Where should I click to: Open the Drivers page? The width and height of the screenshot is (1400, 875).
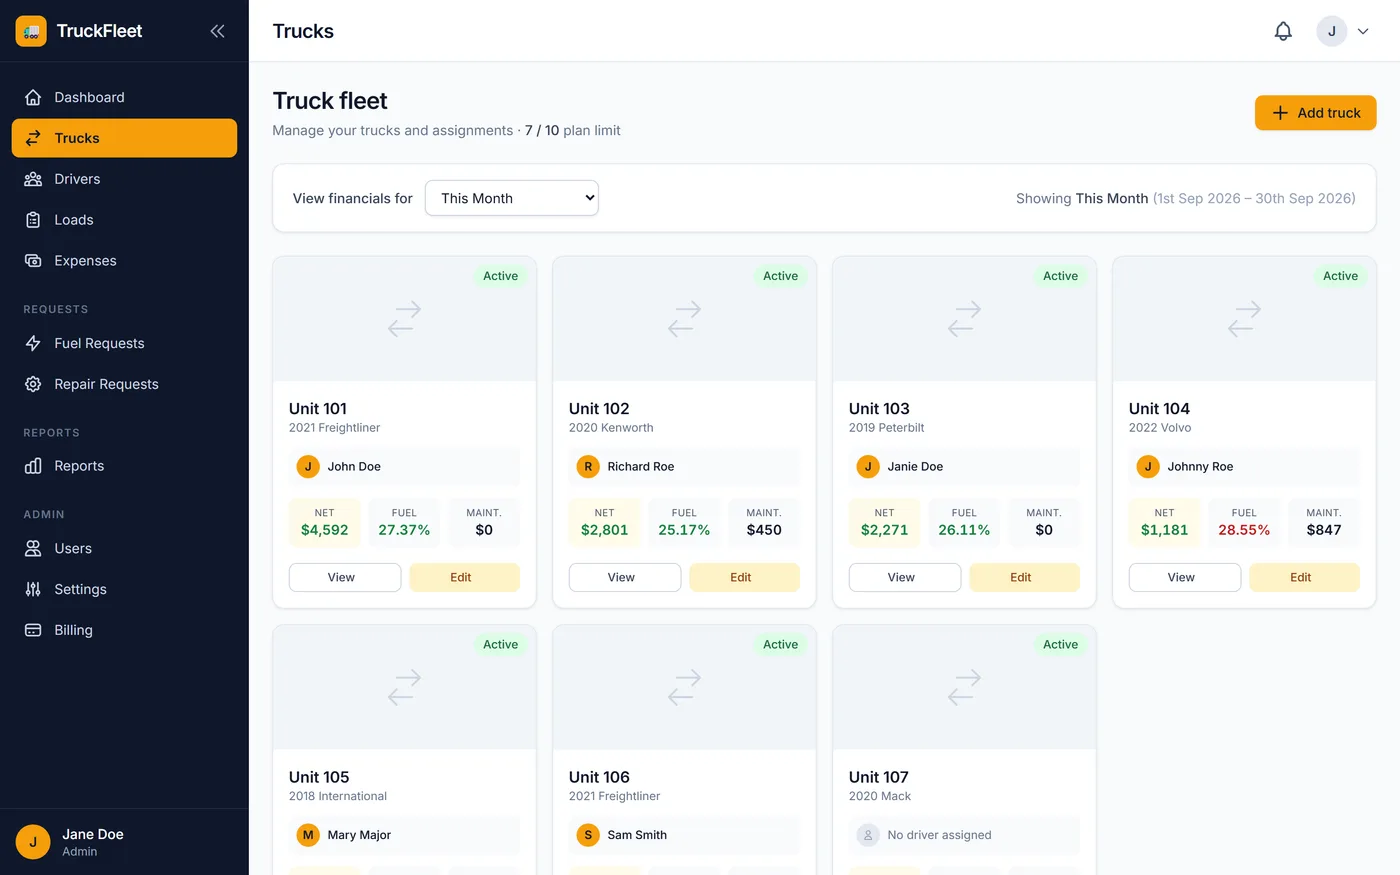click(x=124, y=179)
